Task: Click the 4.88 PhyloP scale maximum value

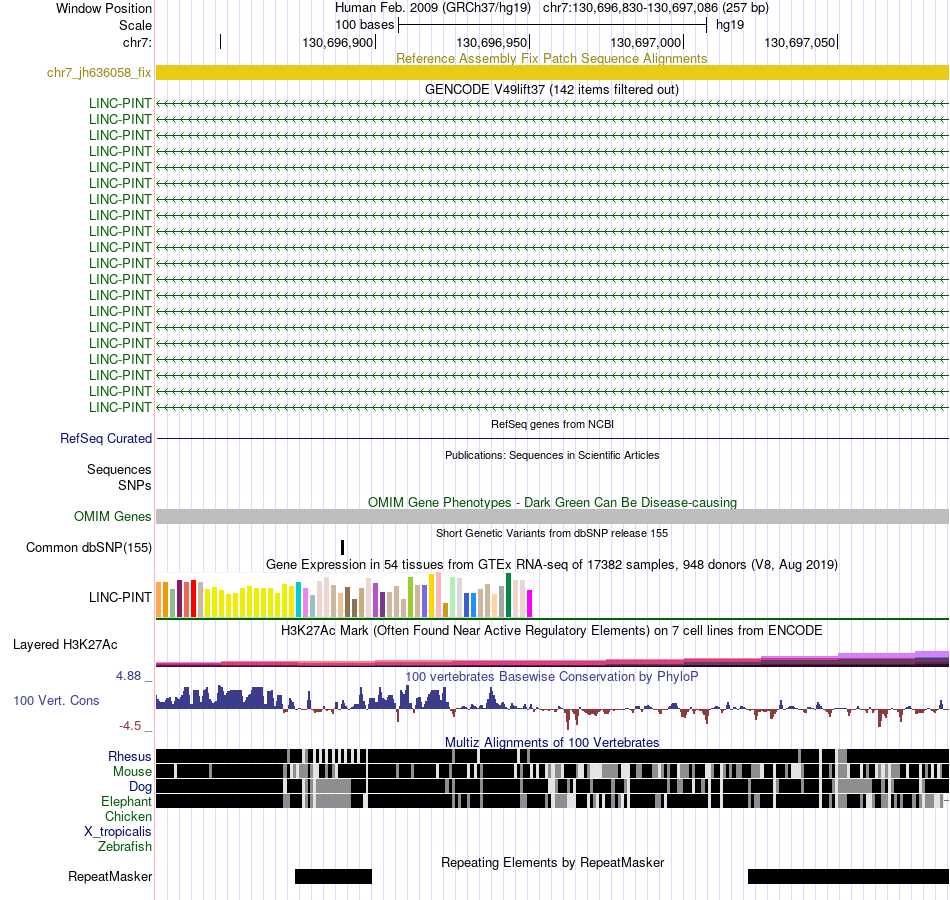Action: coord(128,676)
